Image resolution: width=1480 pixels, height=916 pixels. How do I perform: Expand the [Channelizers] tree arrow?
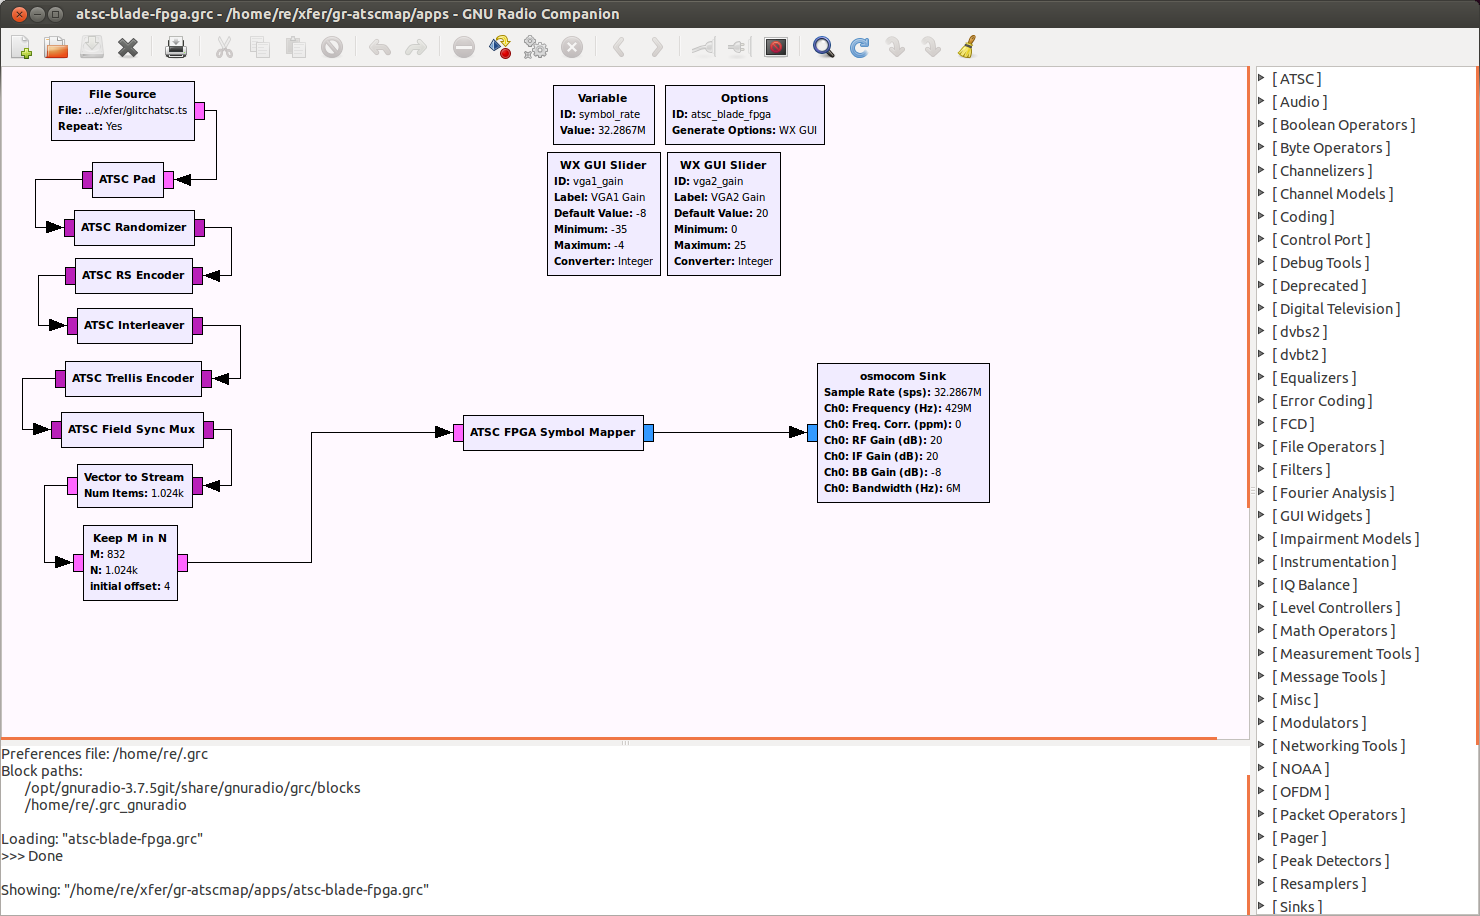point(1261,170)
